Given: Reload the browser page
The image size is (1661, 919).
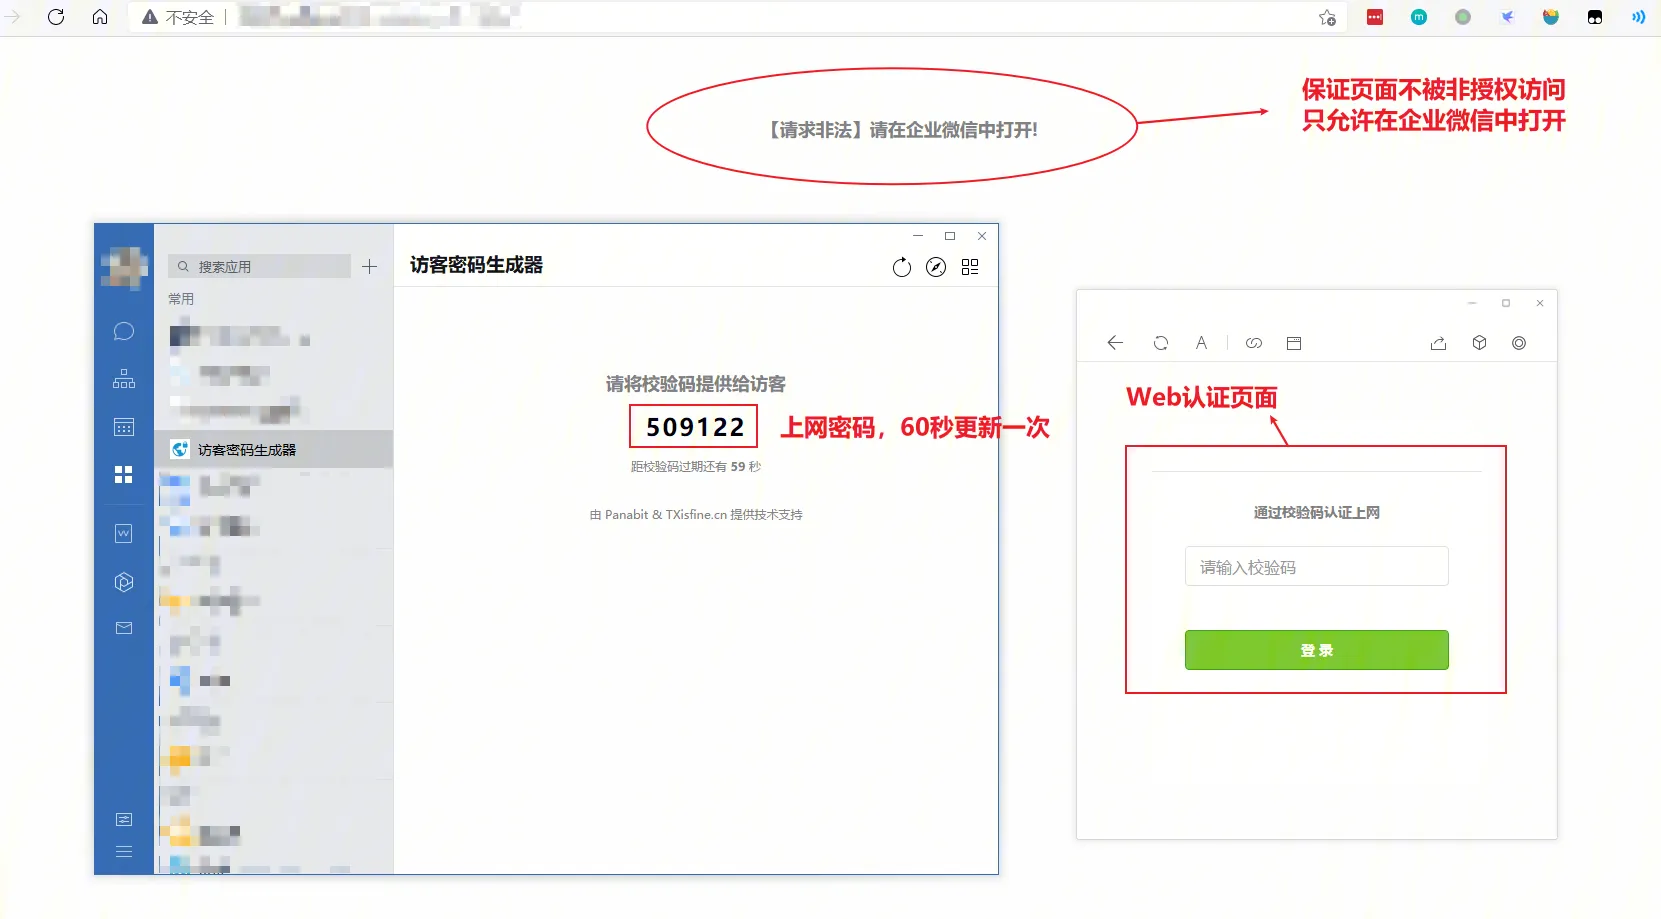Looking at the screenshot, I should click(56, 17).
